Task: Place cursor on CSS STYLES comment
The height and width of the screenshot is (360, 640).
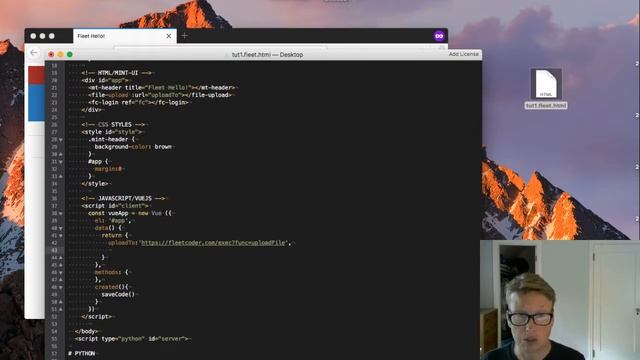Action: [113, 124]
